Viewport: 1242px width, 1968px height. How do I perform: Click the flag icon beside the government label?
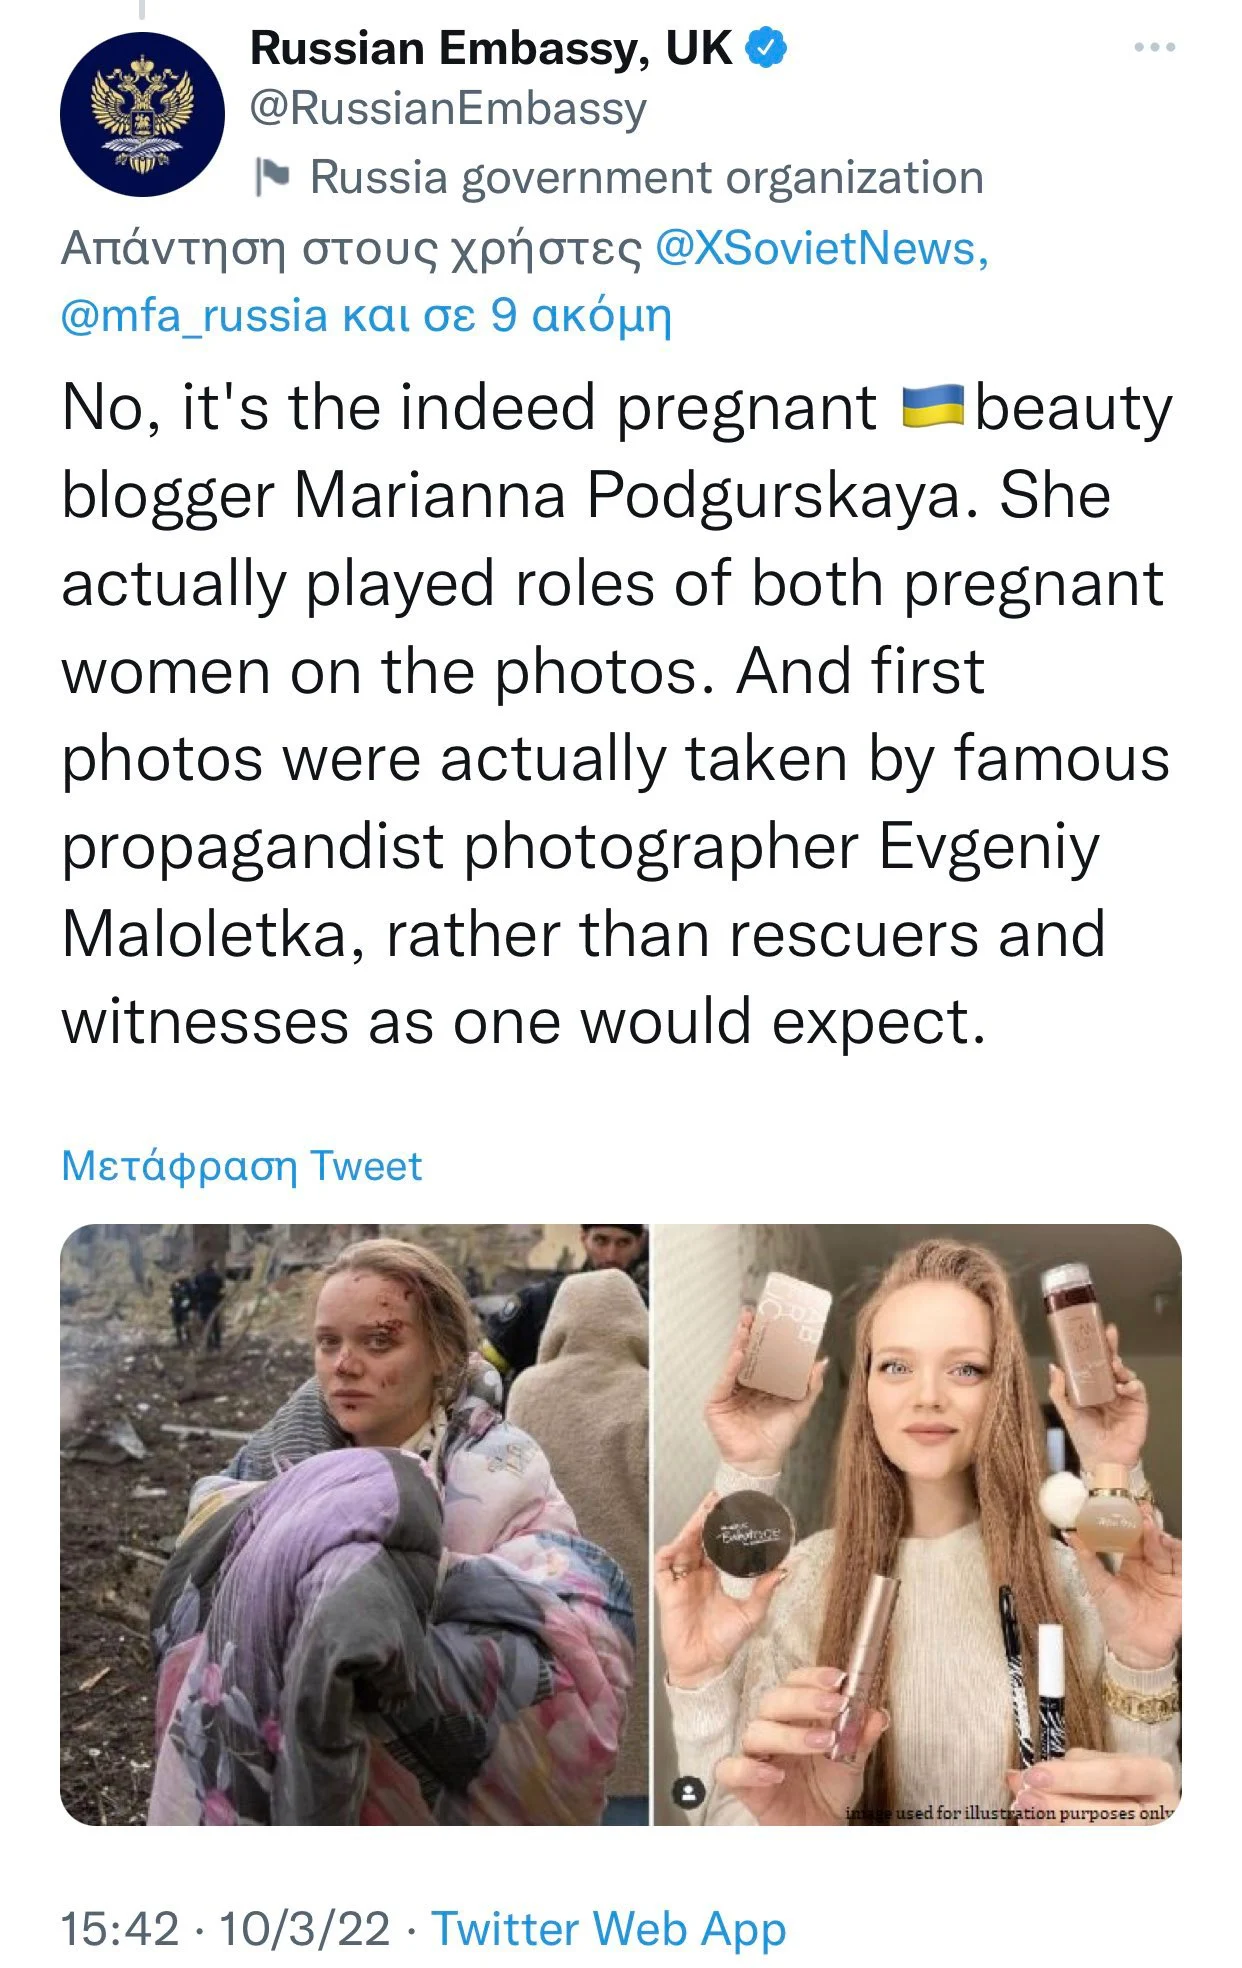(272, 177)
